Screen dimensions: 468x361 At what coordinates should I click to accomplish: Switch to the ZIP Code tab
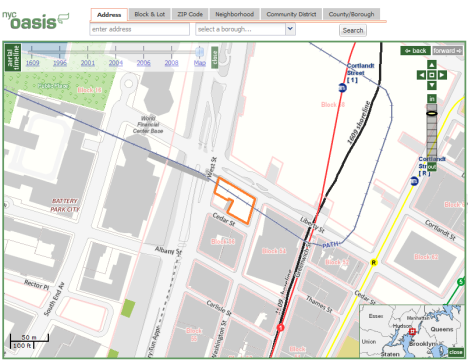coord(190,14)
